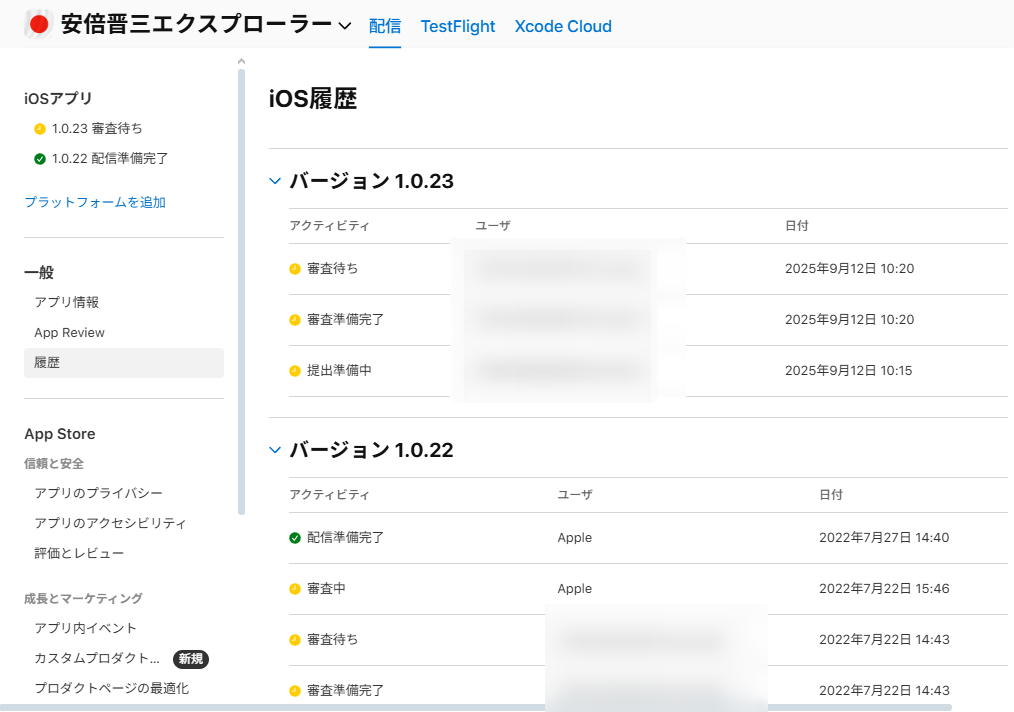Click green check icon in 配信準備完了 row
The image size is (1014, 712).
tap(295, 537)
